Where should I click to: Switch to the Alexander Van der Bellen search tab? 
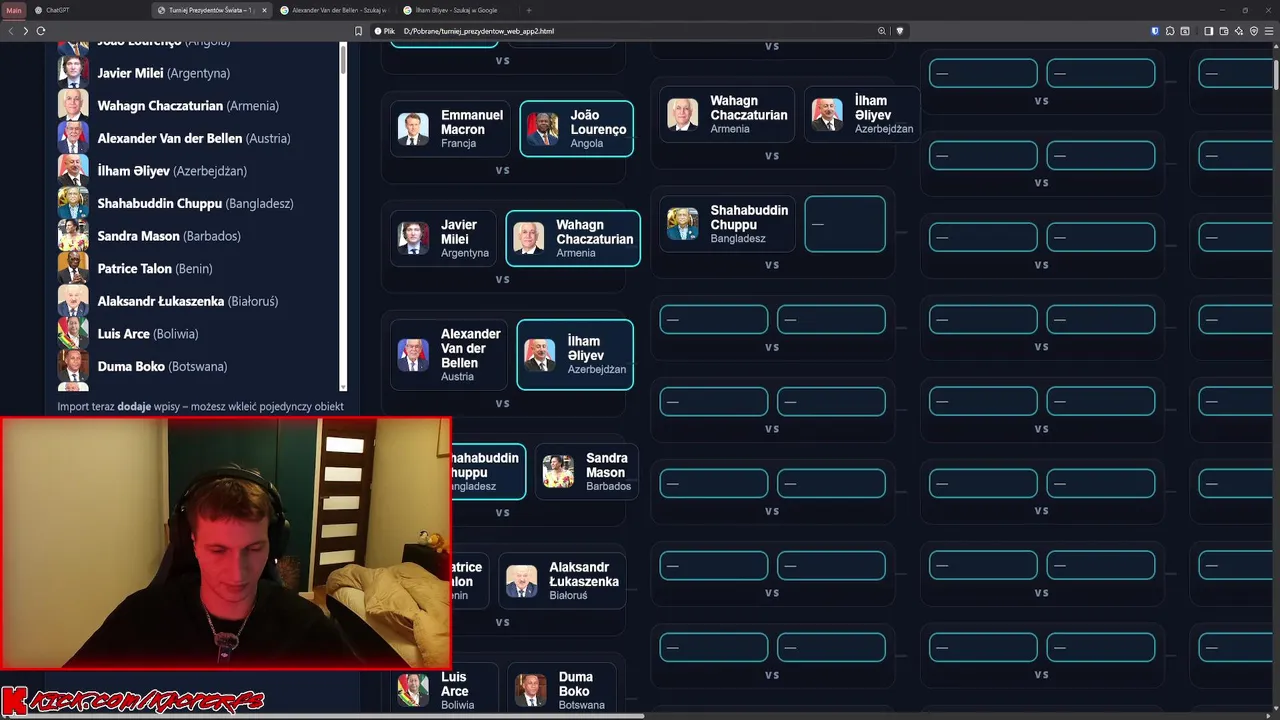pos(334,10)
